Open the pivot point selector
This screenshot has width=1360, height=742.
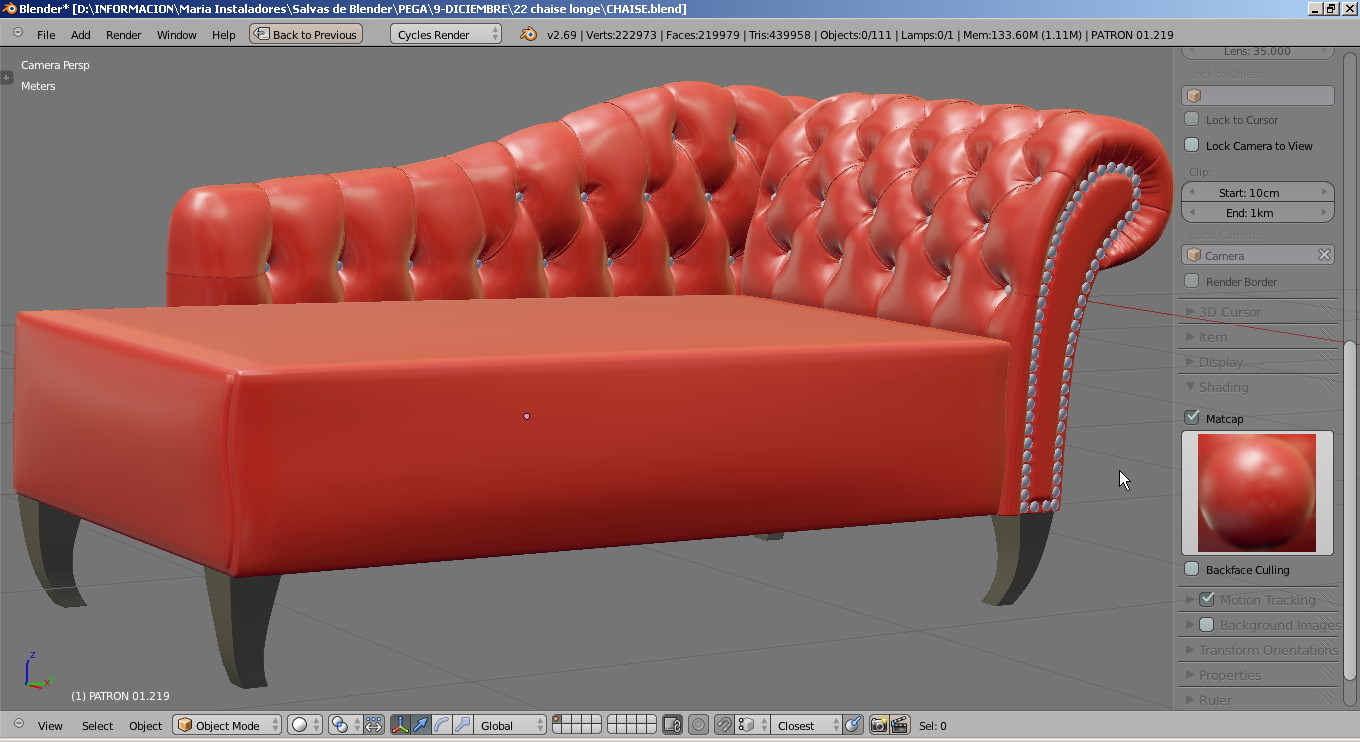pyautogui.click(x=345, y=725)
